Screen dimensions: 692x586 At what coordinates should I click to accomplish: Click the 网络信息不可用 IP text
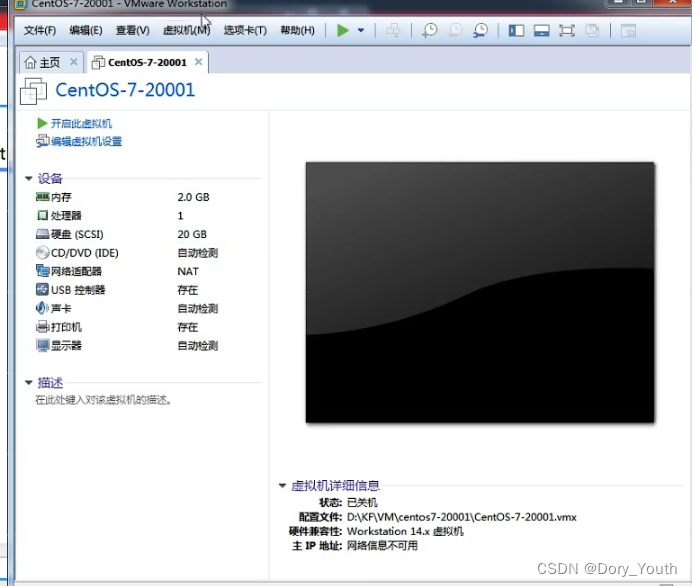coord(382,546)
